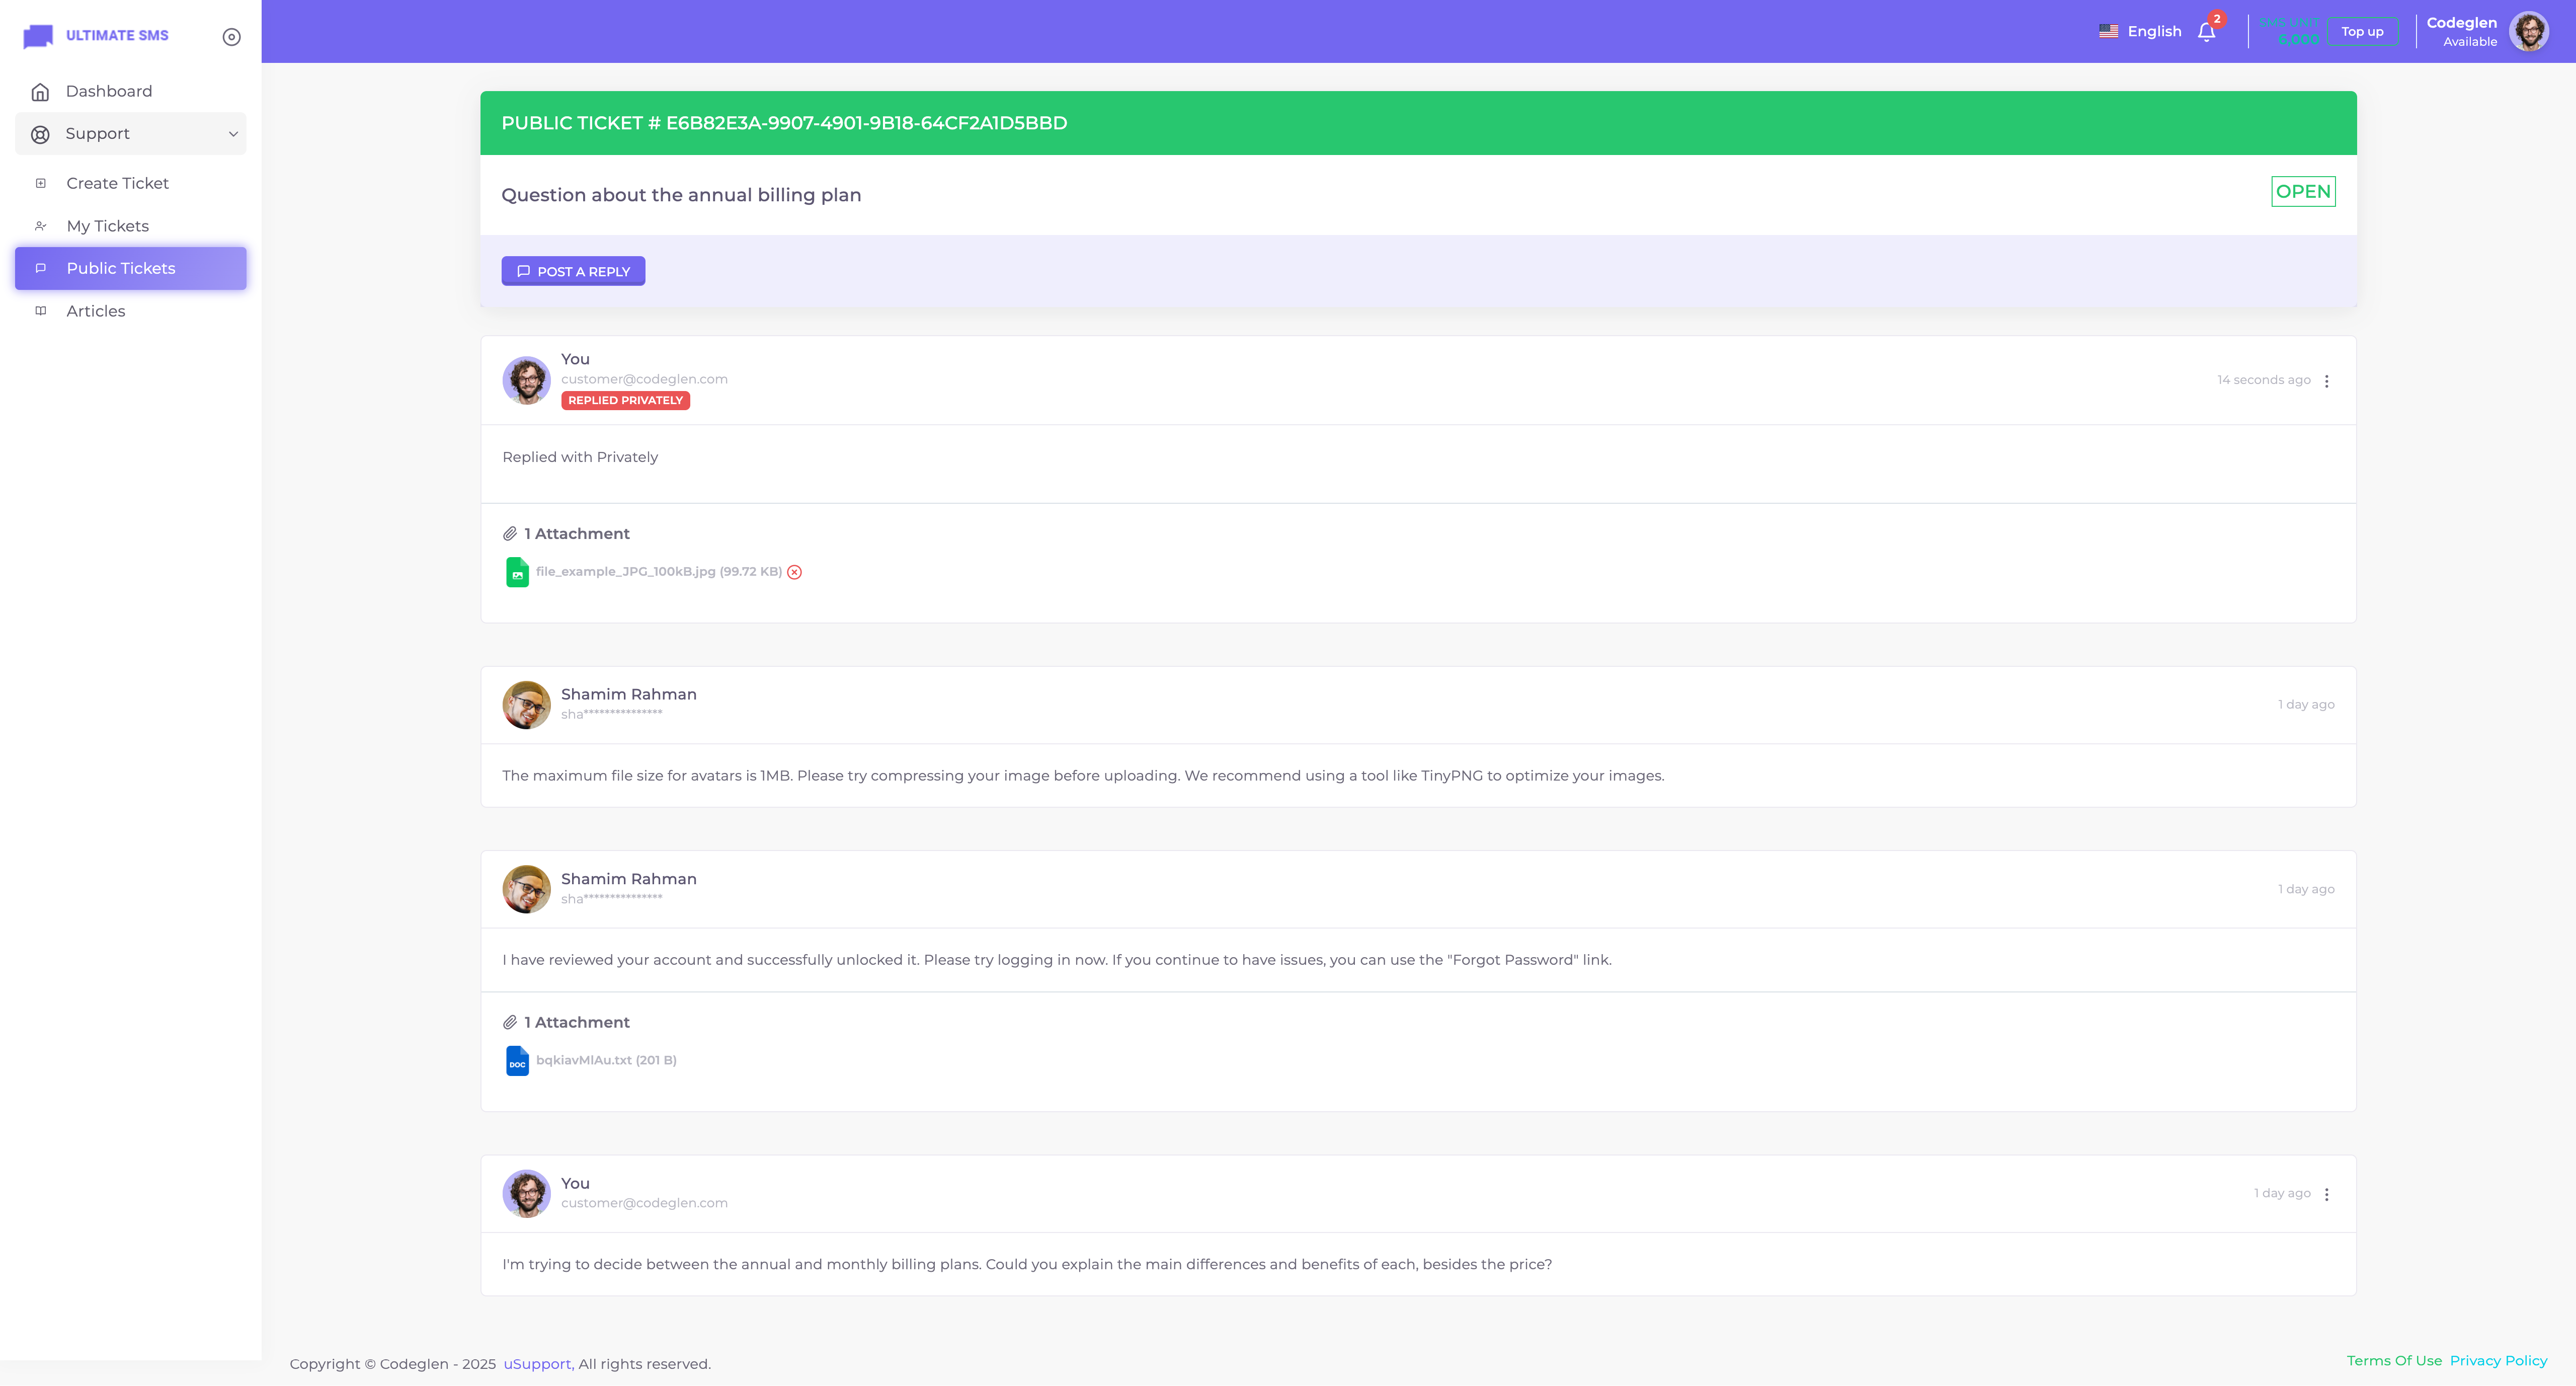The width and height of the screenshot is (2576, 1386).
Task: Navigate to My Tickets
Action: coord(107,226)
